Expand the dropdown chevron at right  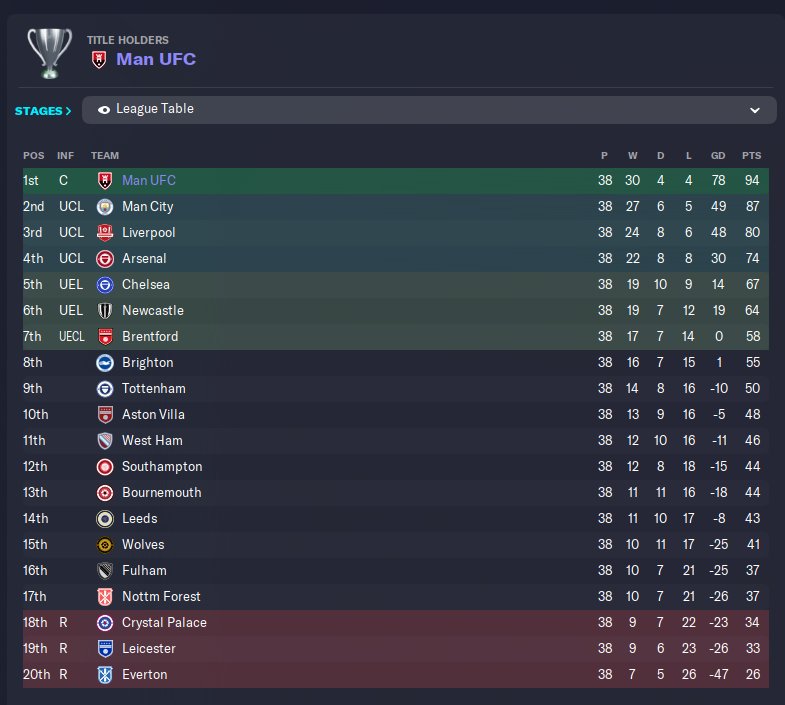tap(755, 110)
